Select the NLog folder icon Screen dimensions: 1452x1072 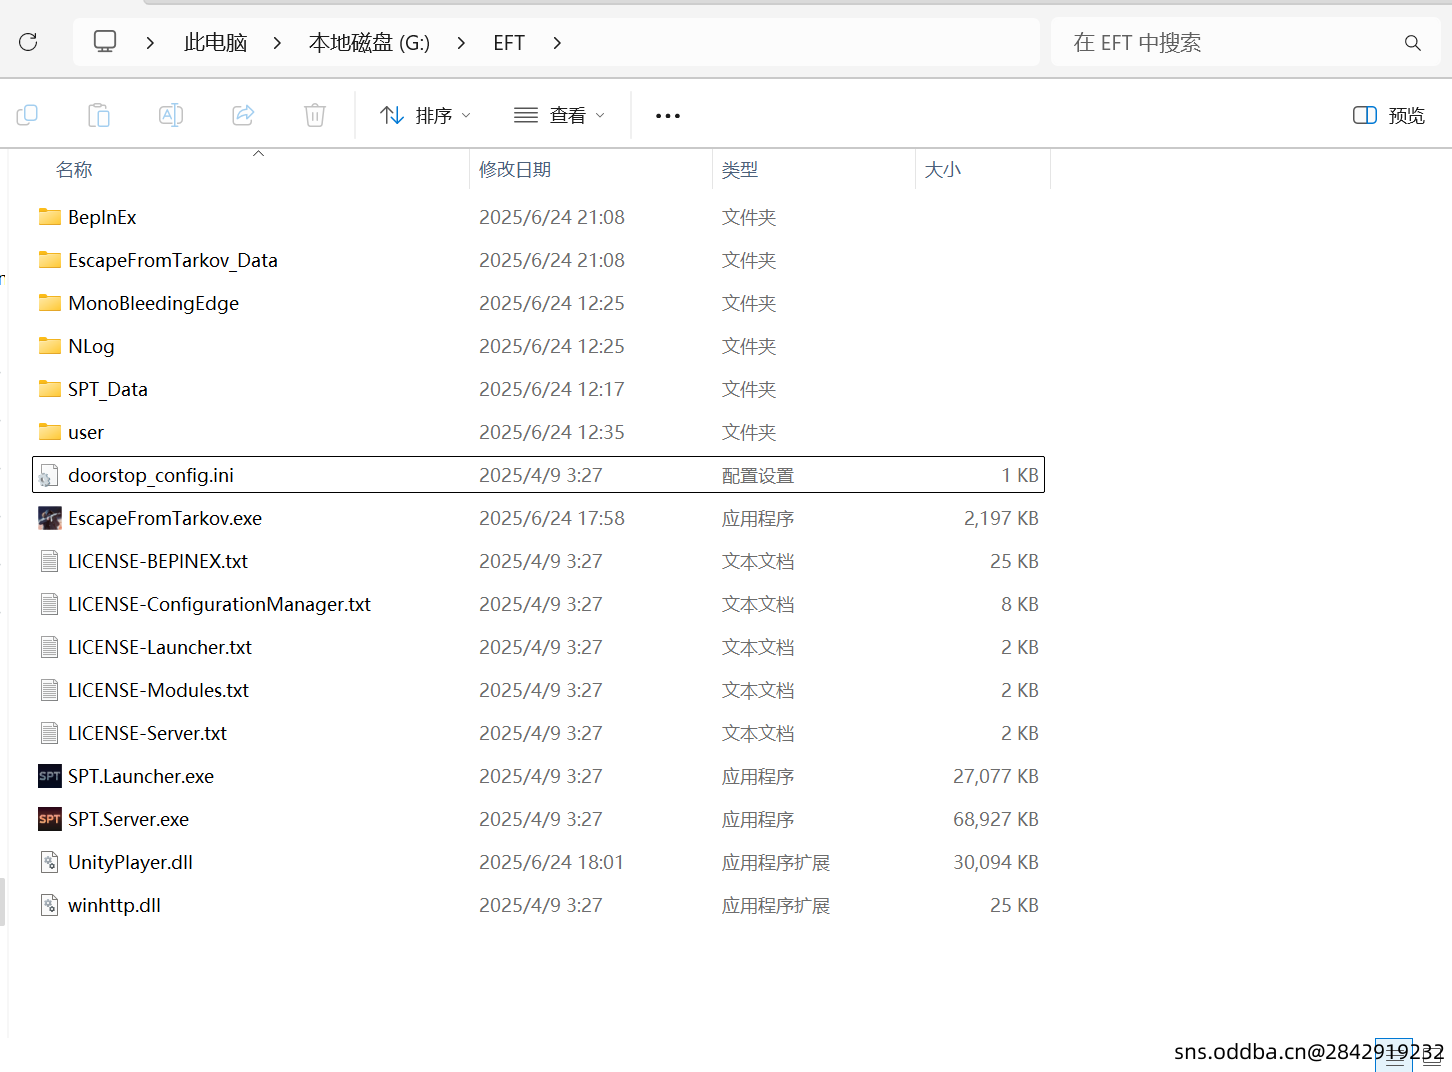50,346
